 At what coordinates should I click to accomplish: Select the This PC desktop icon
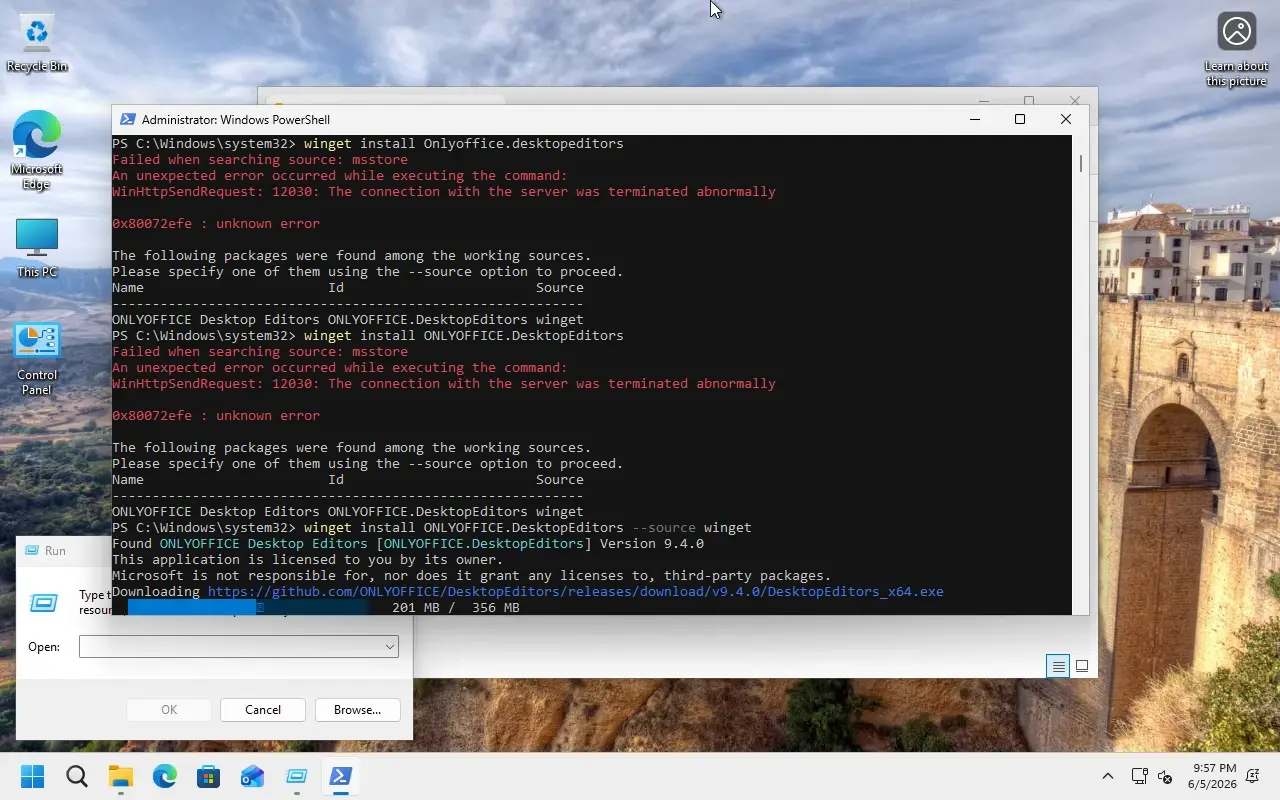point(37,248)
